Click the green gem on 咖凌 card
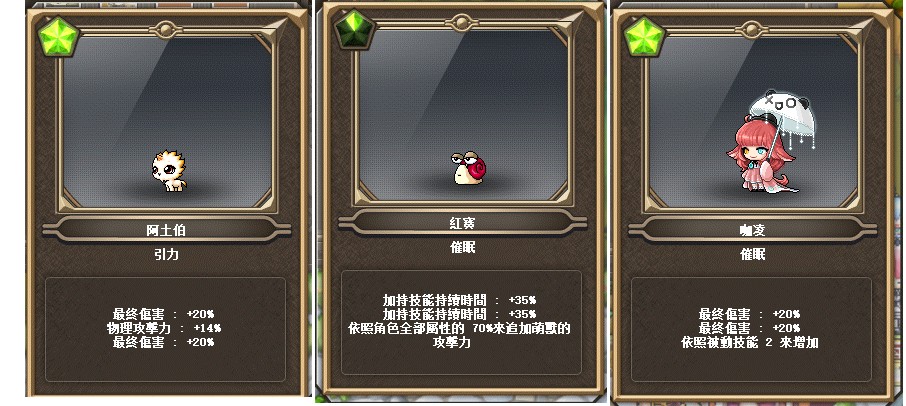 click(645, 36)
